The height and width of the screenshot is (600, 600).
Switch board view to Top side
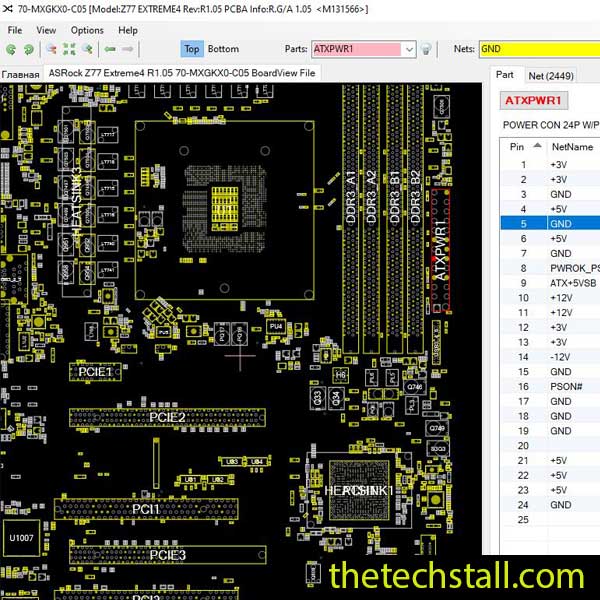tap(192, 49)
